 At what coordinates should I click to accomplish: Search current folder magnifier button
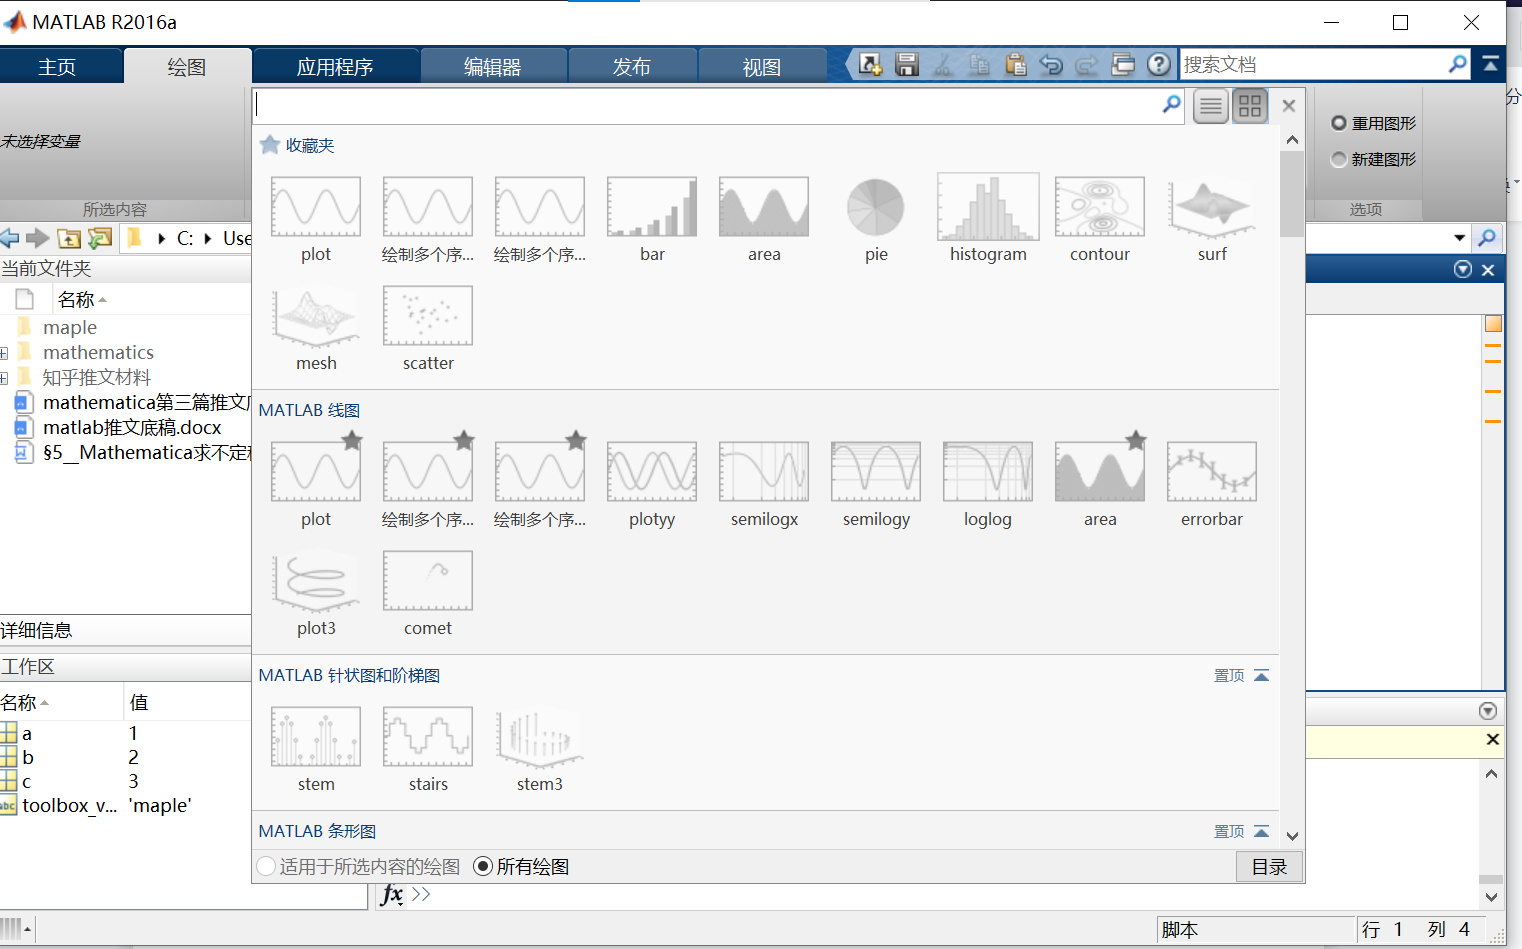click(x=1487, y=238)
